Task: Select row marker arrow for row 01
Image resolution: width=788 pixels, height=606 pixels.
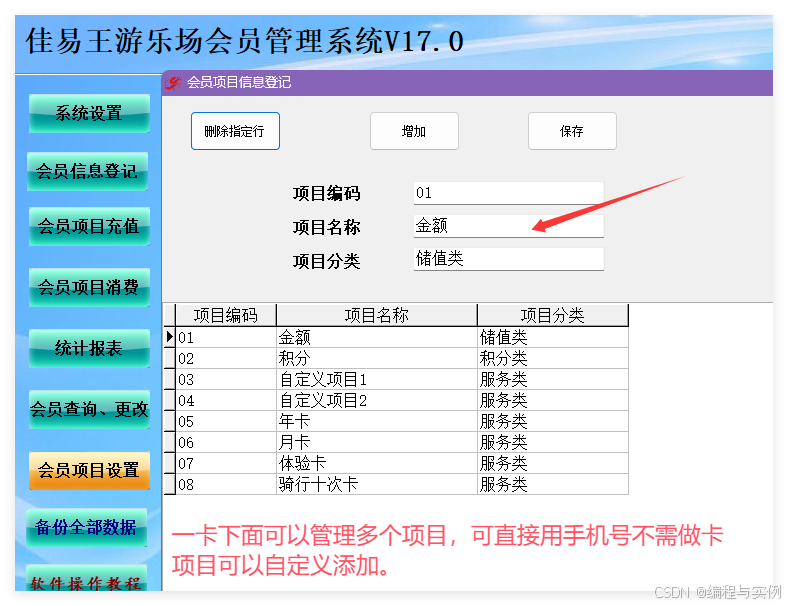Action: (170, 337)
